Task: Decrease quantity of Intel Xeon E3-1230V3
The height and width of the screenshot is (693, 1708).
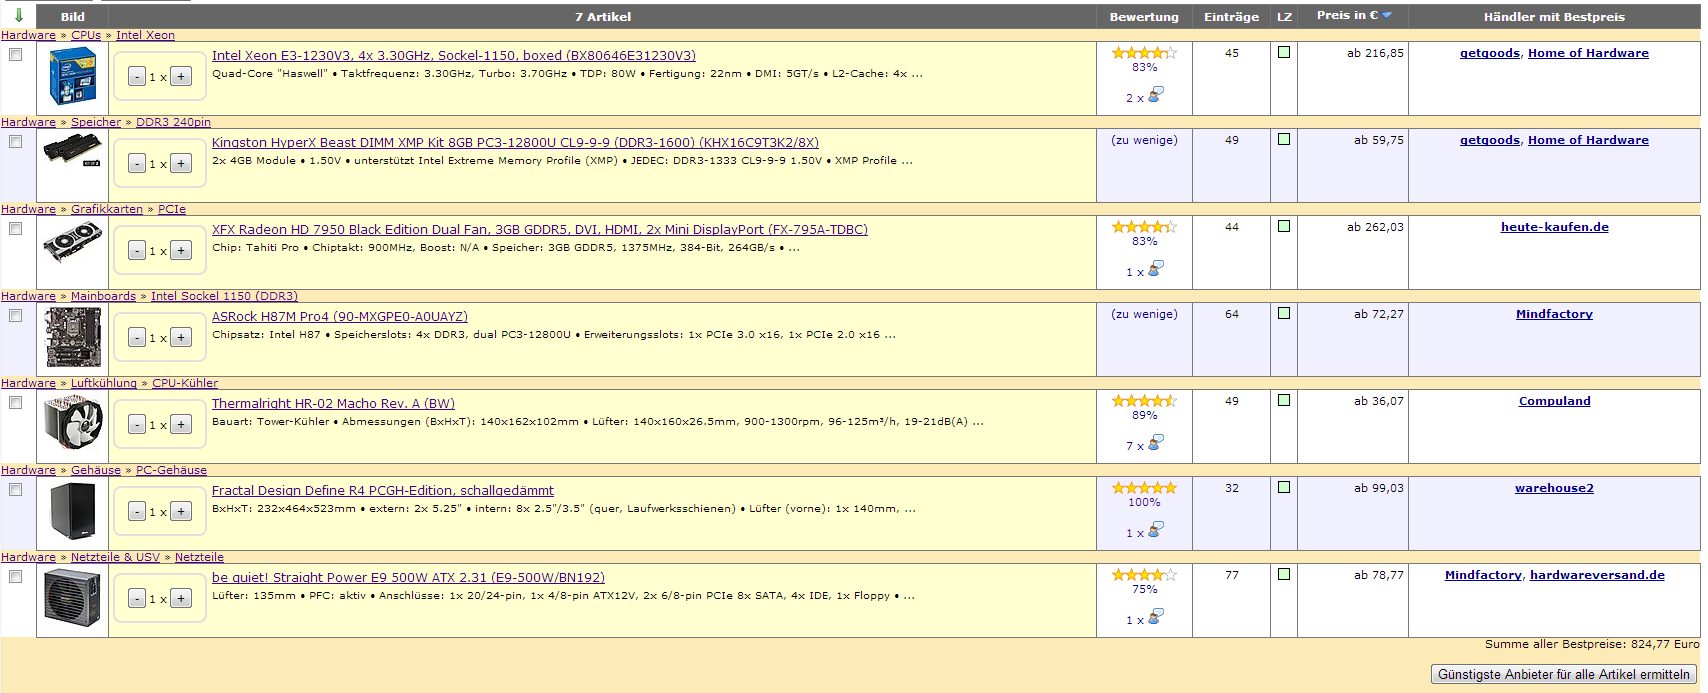Action: click(137, 77)
